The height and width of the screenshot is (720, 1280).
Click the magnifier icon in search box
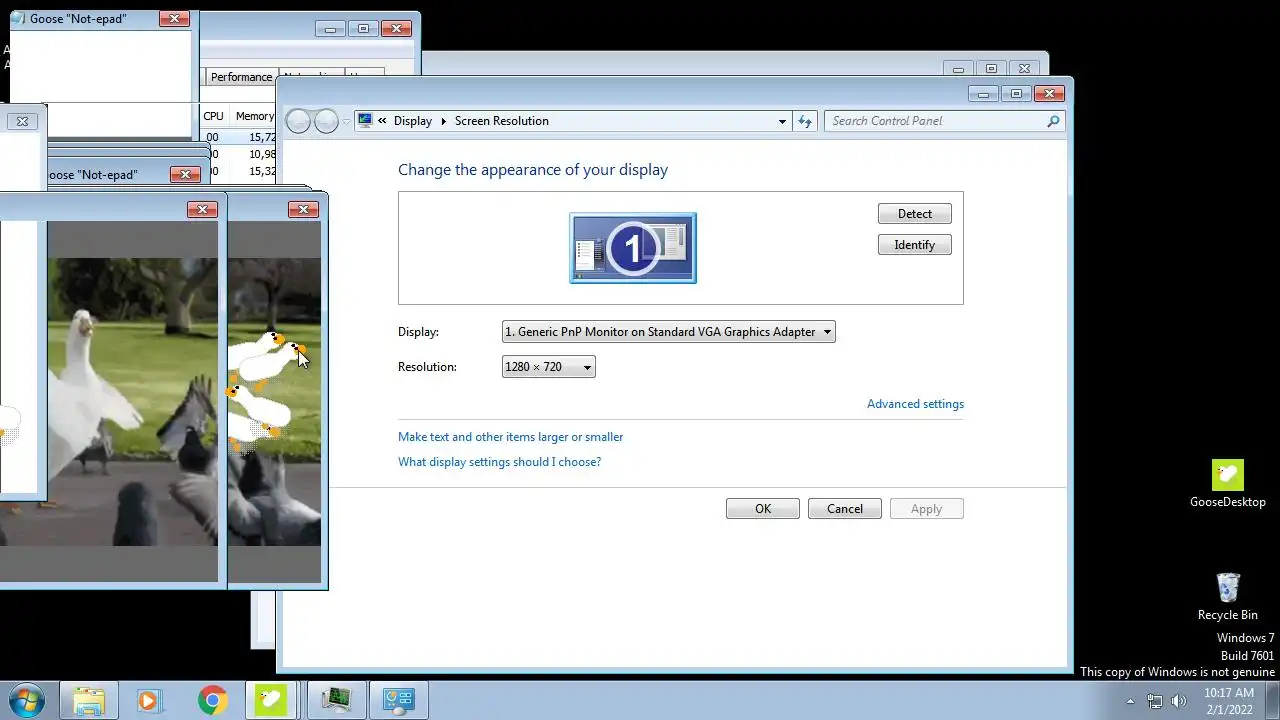coord(1053,121)
